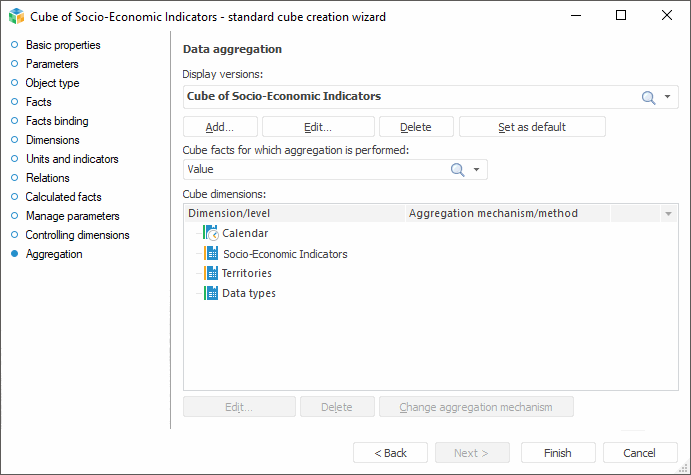
Task: Go to the Basic properties step
Action: point(62,45)
